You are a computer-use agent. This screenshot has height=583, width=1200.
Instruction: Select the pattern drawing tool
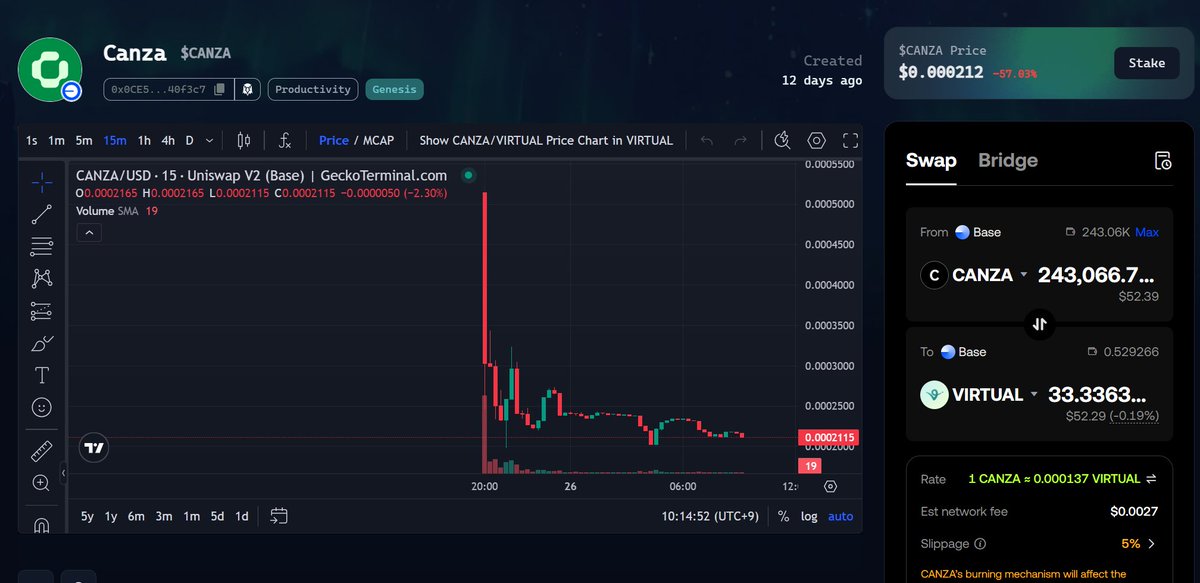click(42, 278)
